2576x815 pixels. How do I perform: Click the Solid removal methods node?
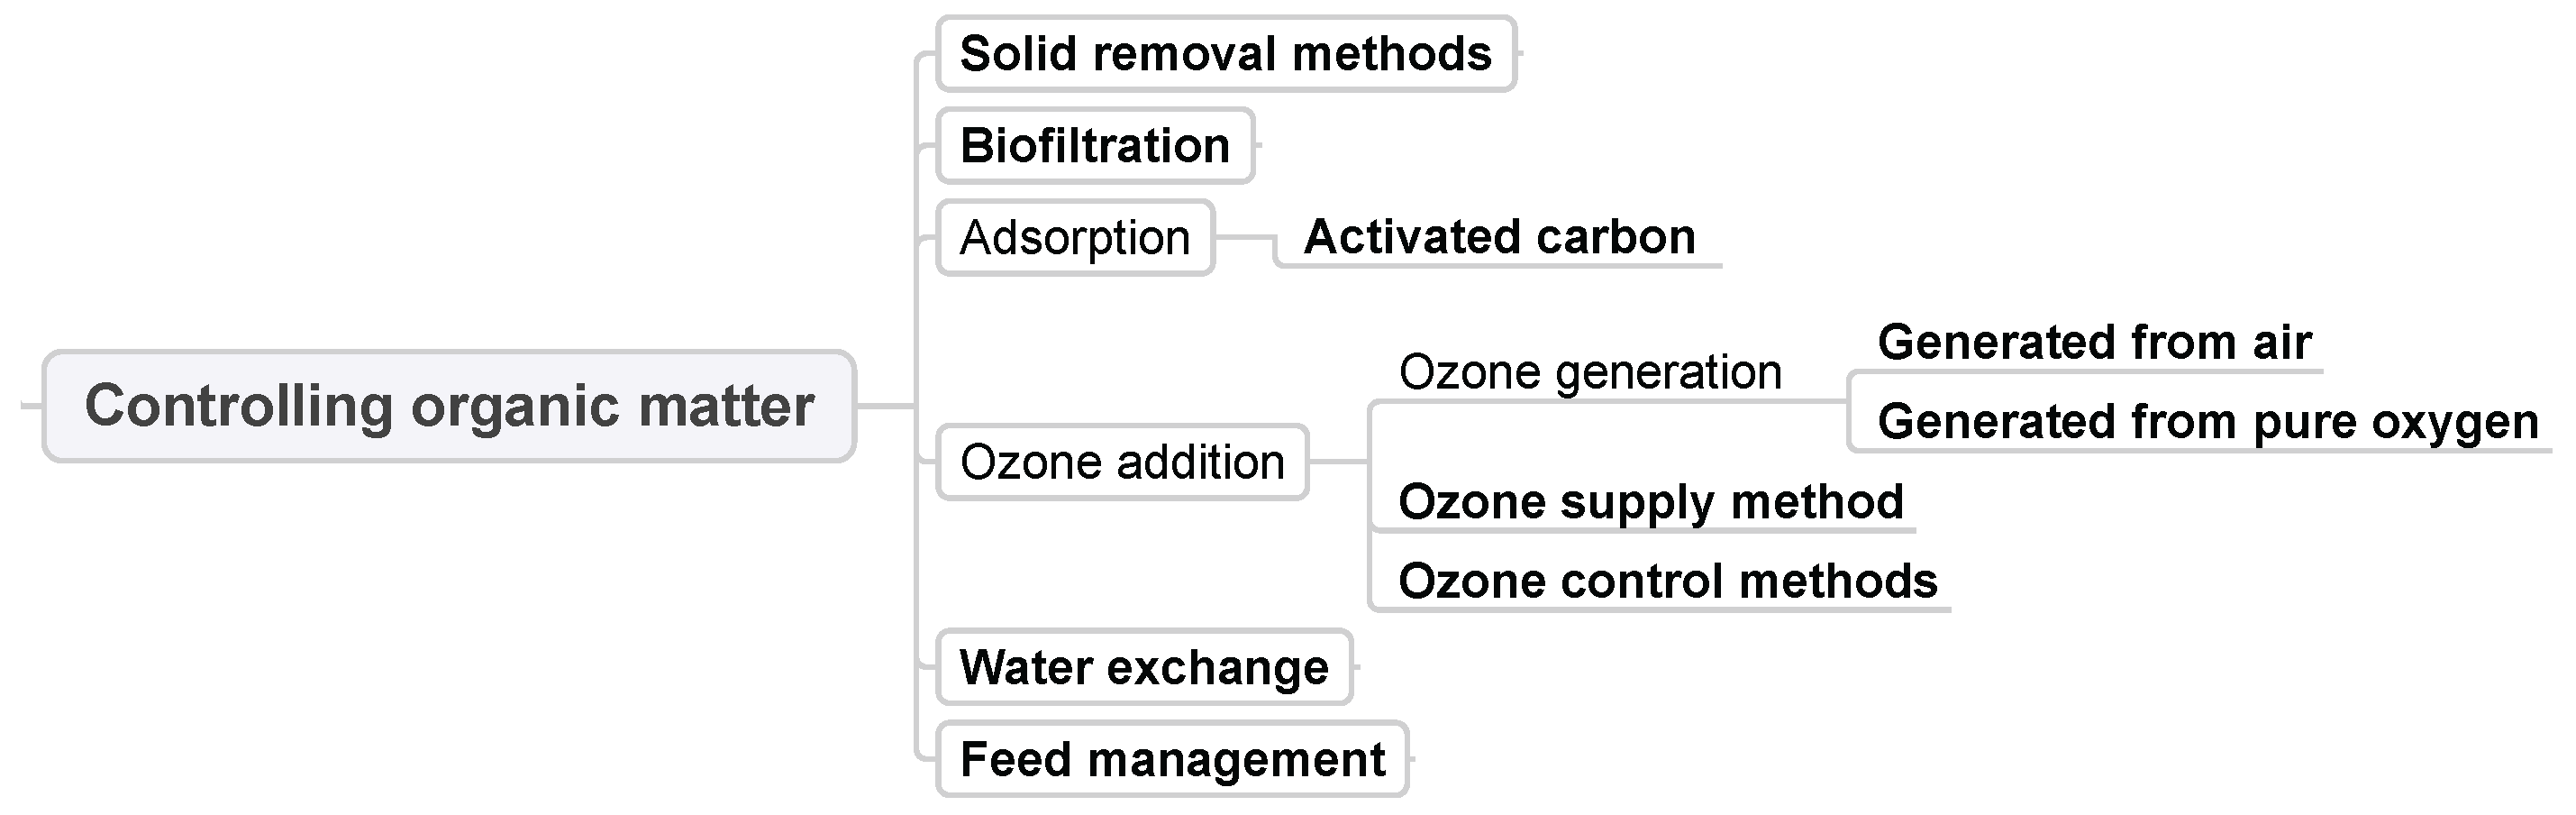(1225, 54)
